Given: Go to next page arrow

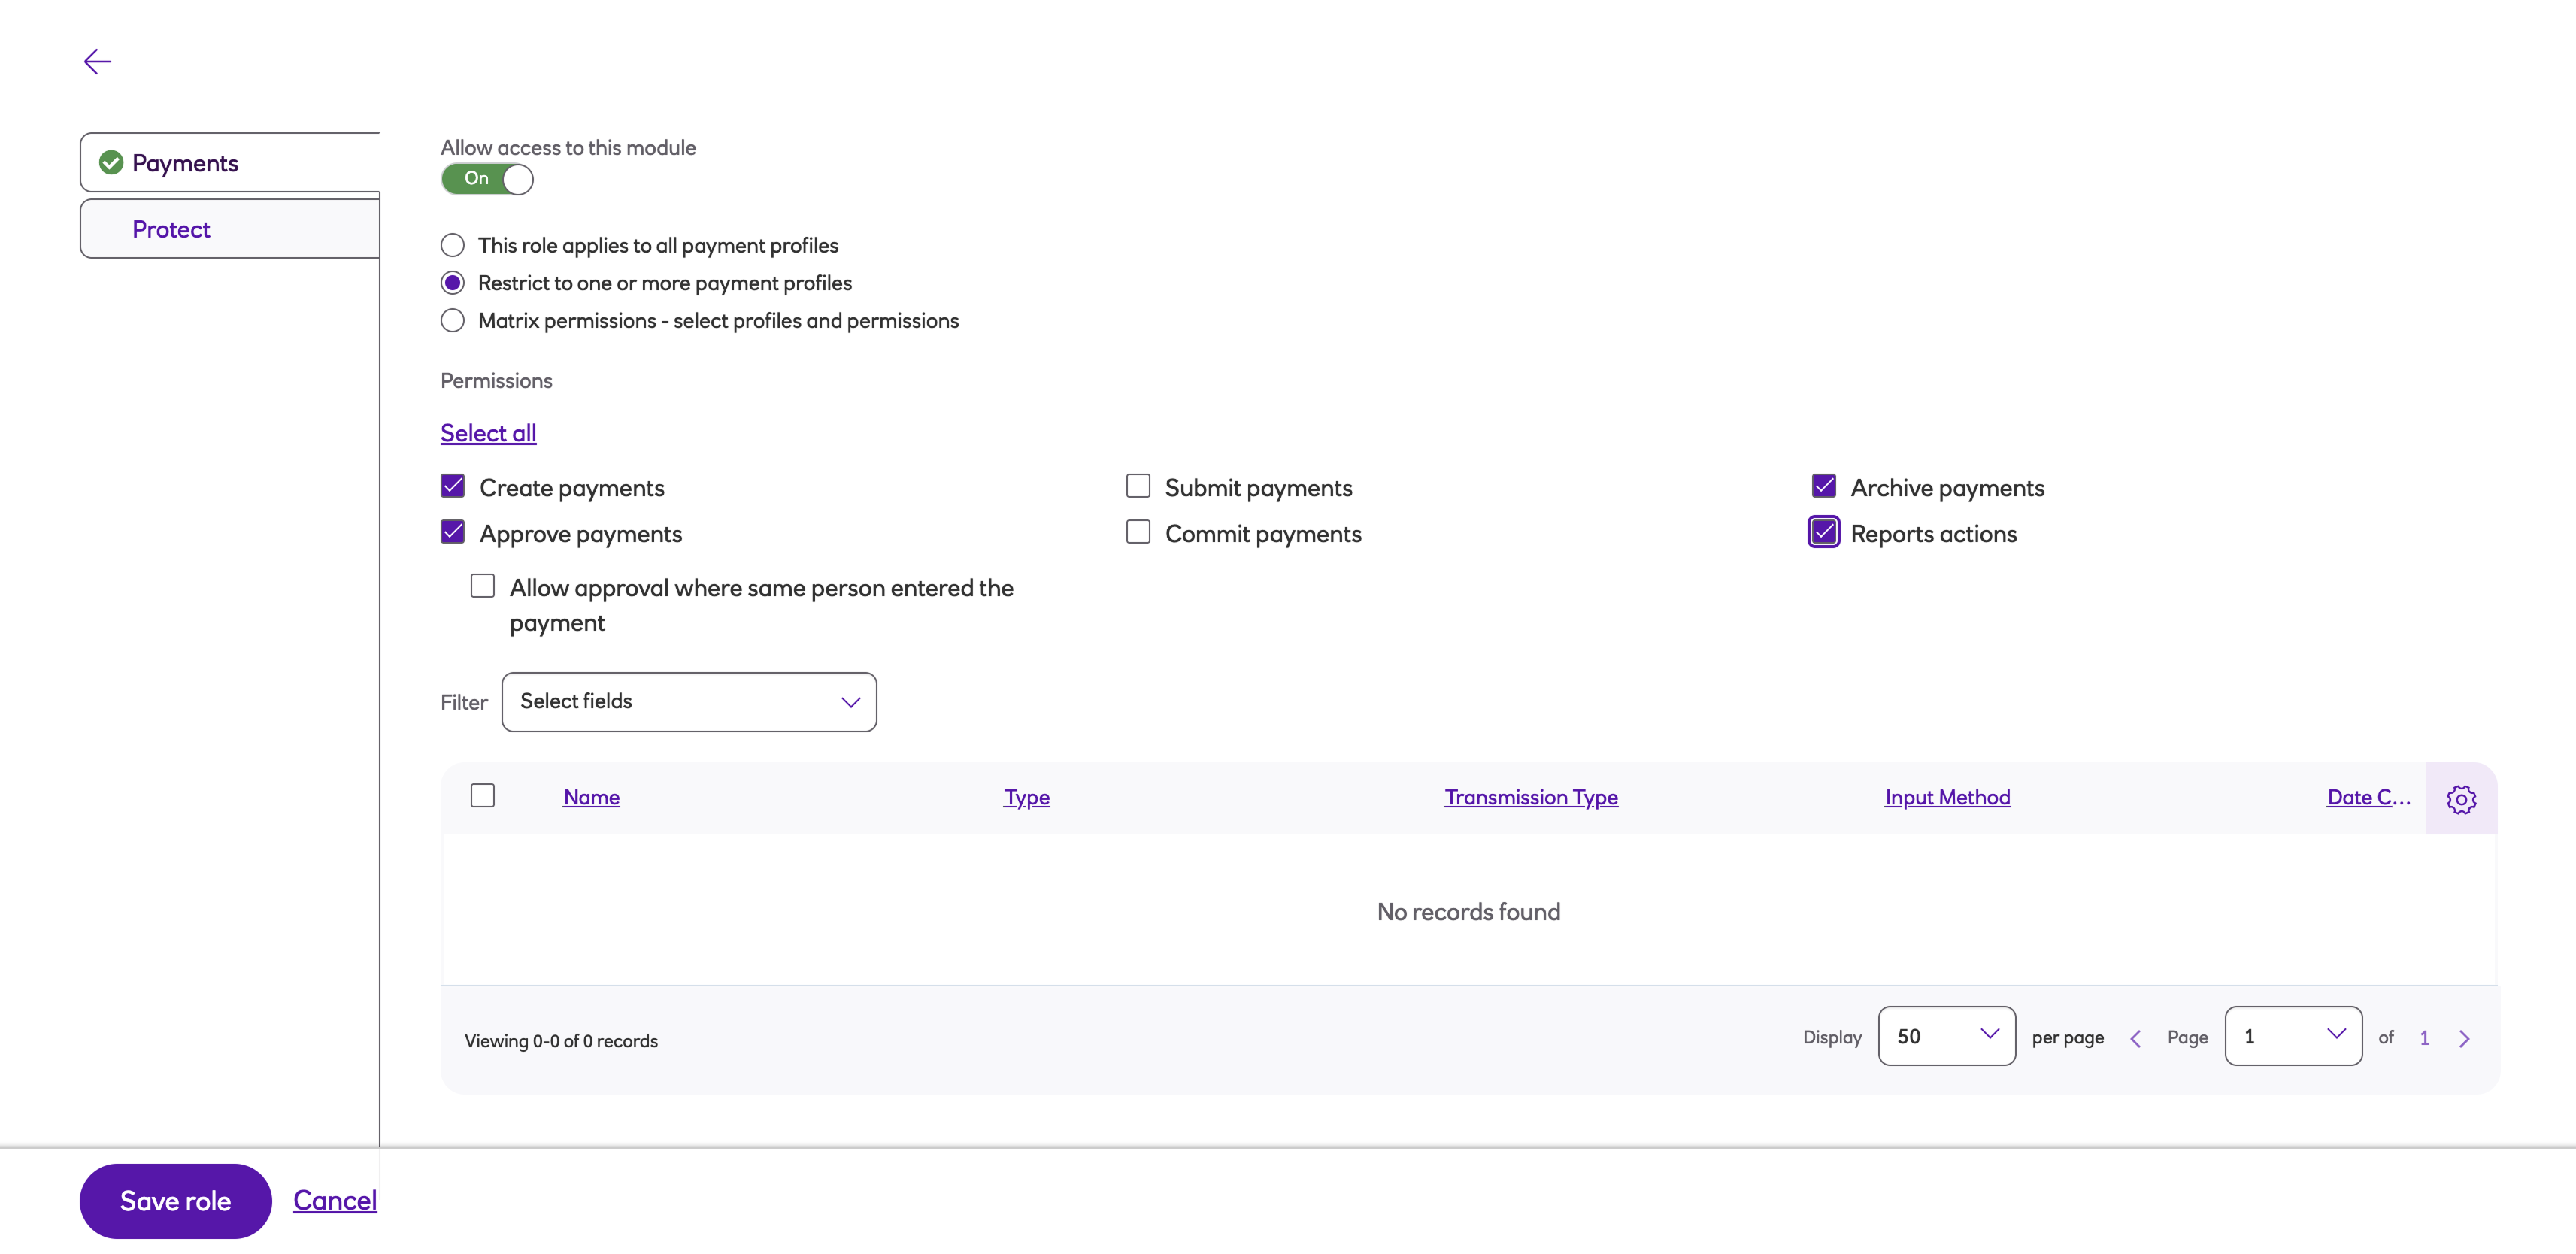Looking at the screenshot, I should 2464,1039.
